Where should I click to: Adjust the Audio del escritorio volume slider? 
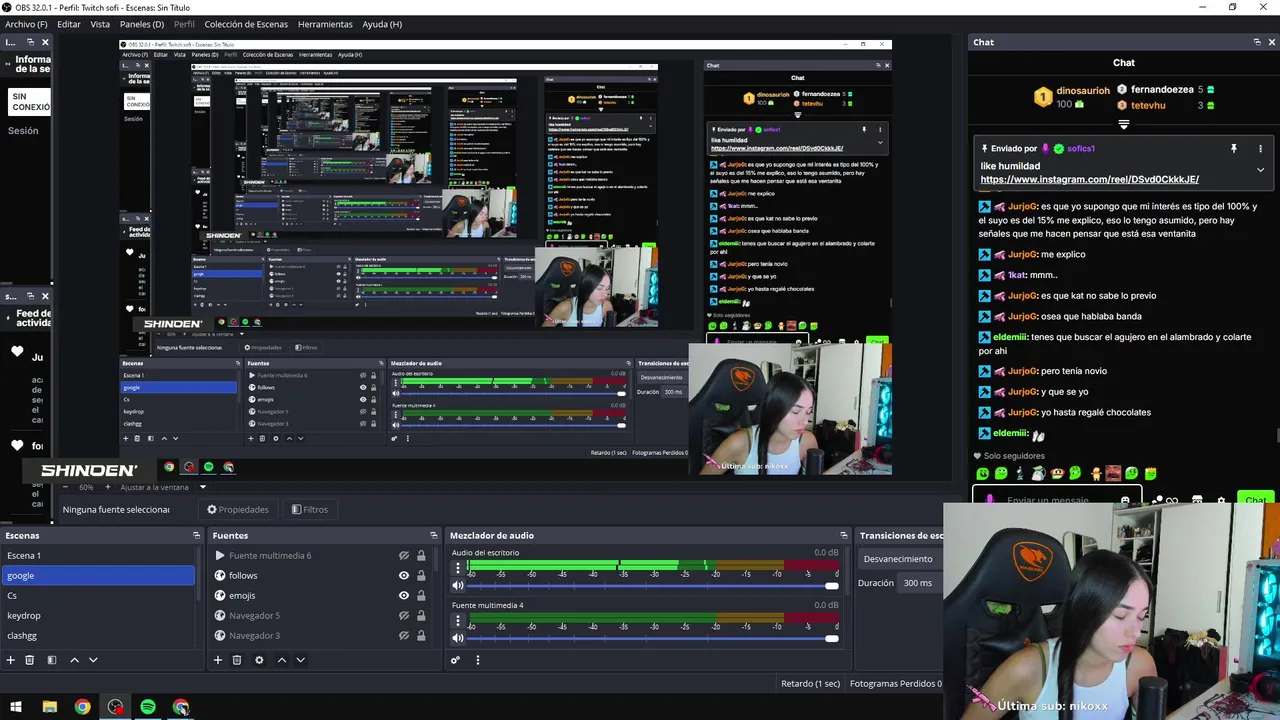(x=653, y=586)
